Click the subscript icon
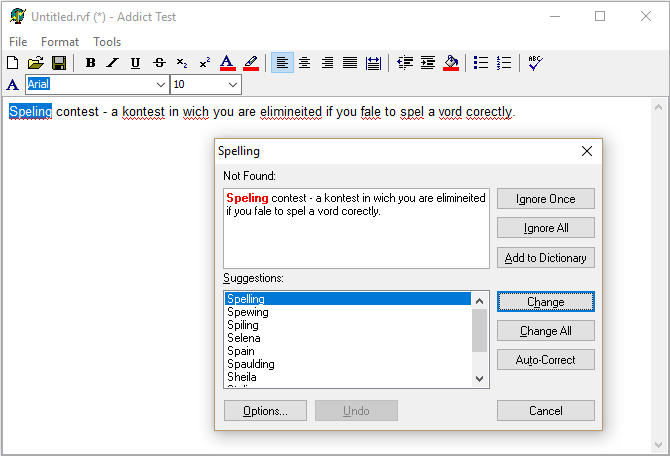Viewport: 670px width, 456px height. [x=182, y=63]
